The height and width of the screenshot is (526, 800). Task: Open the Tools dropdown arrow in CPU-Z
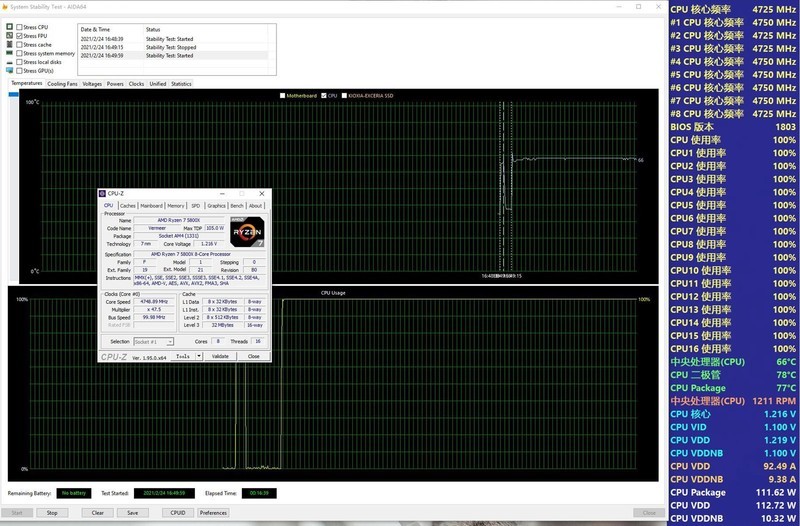199,356
